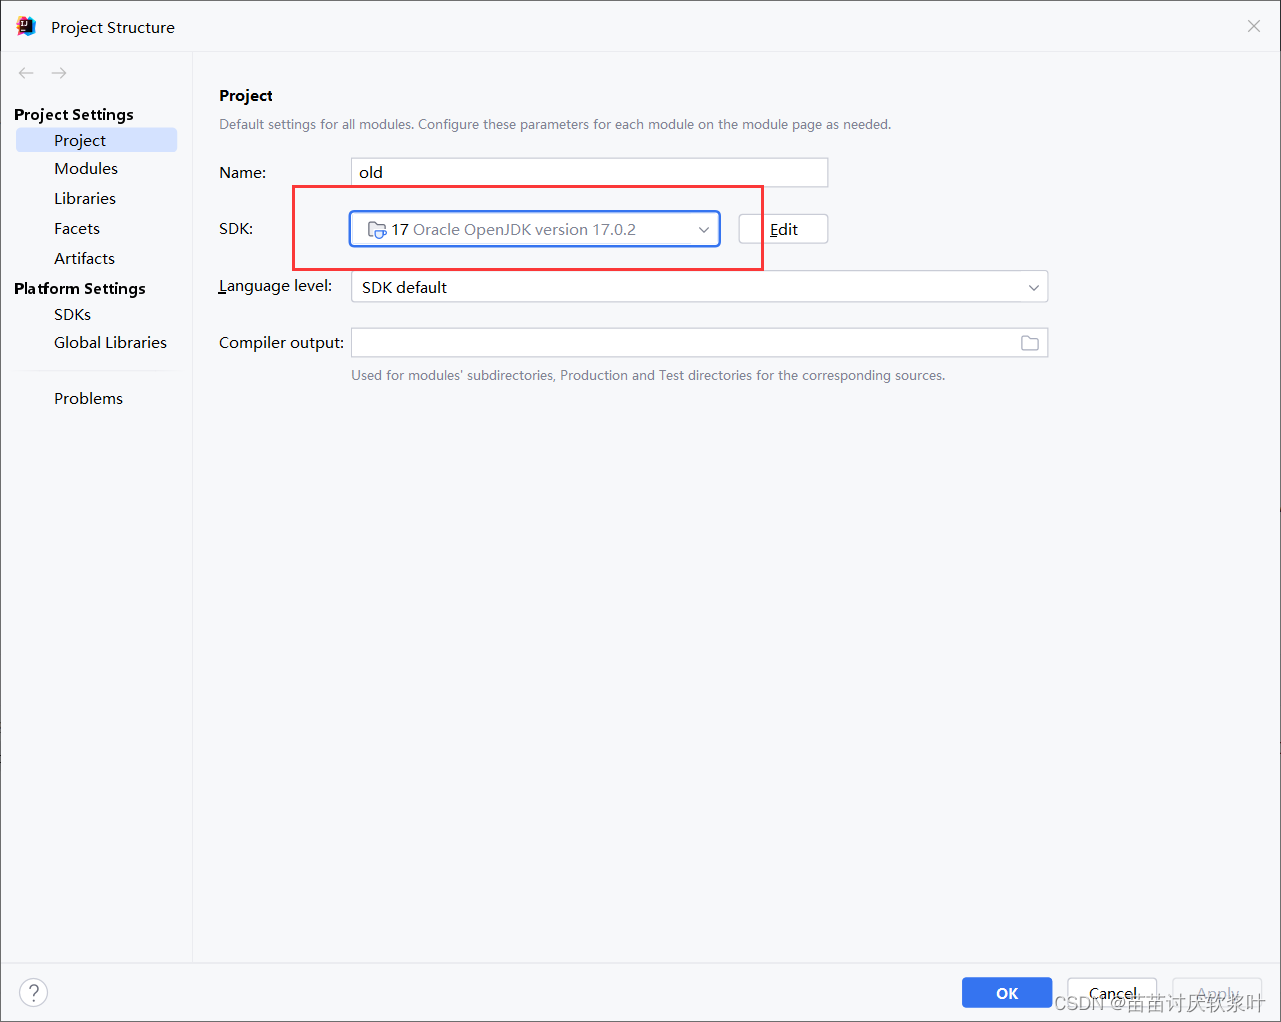Open the Artifacts configuration
The width and height of the screenshot is (1281, 1022).
(84, 258)
